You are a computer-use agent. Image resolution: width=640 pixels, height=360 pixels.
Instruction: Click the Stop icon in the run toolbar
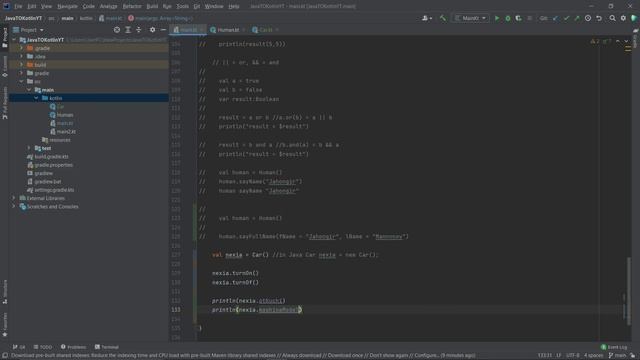[530, 18]
